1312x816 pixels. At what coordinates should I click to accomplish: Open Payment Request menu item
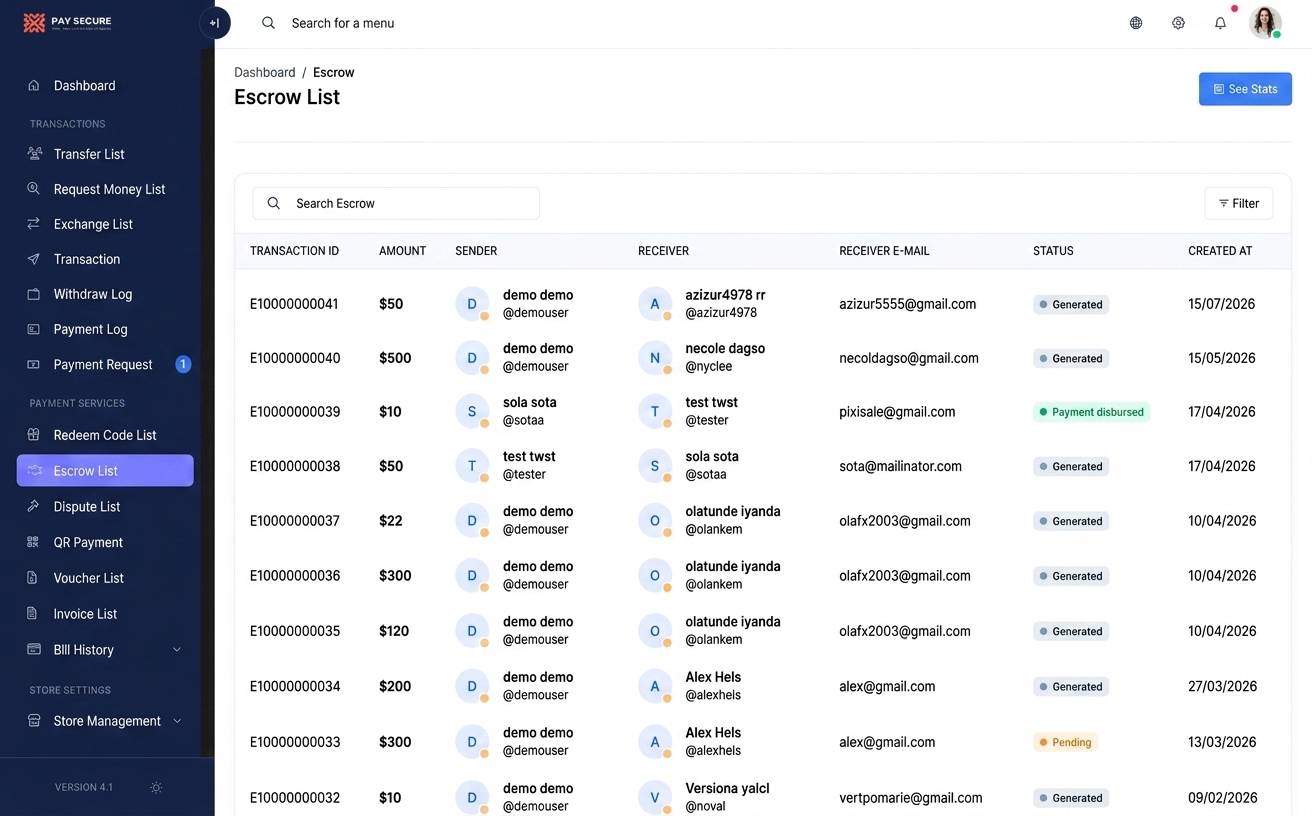pyautogui.click(x=105, y=364)
